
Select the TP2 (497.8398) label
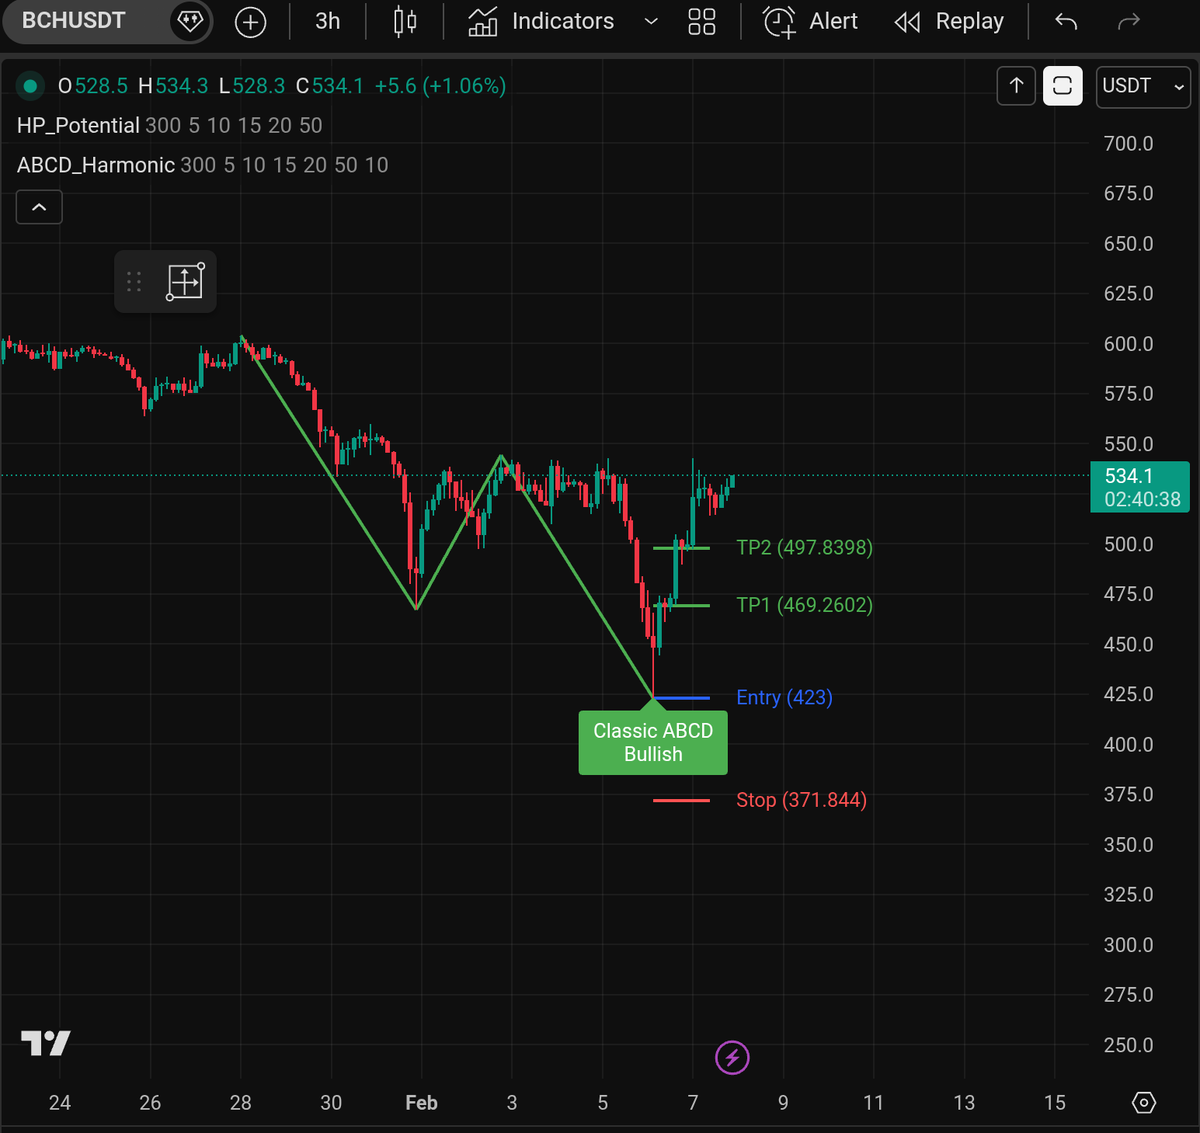(x=804, y=547)
